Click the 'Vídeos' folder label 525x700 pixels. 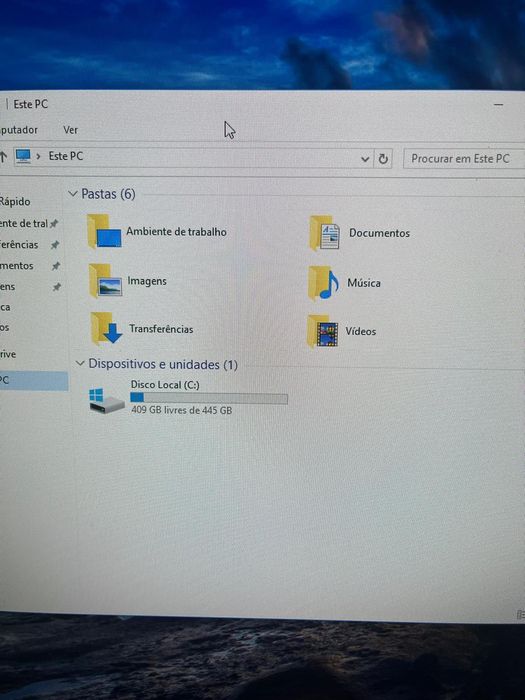(361, 331)
